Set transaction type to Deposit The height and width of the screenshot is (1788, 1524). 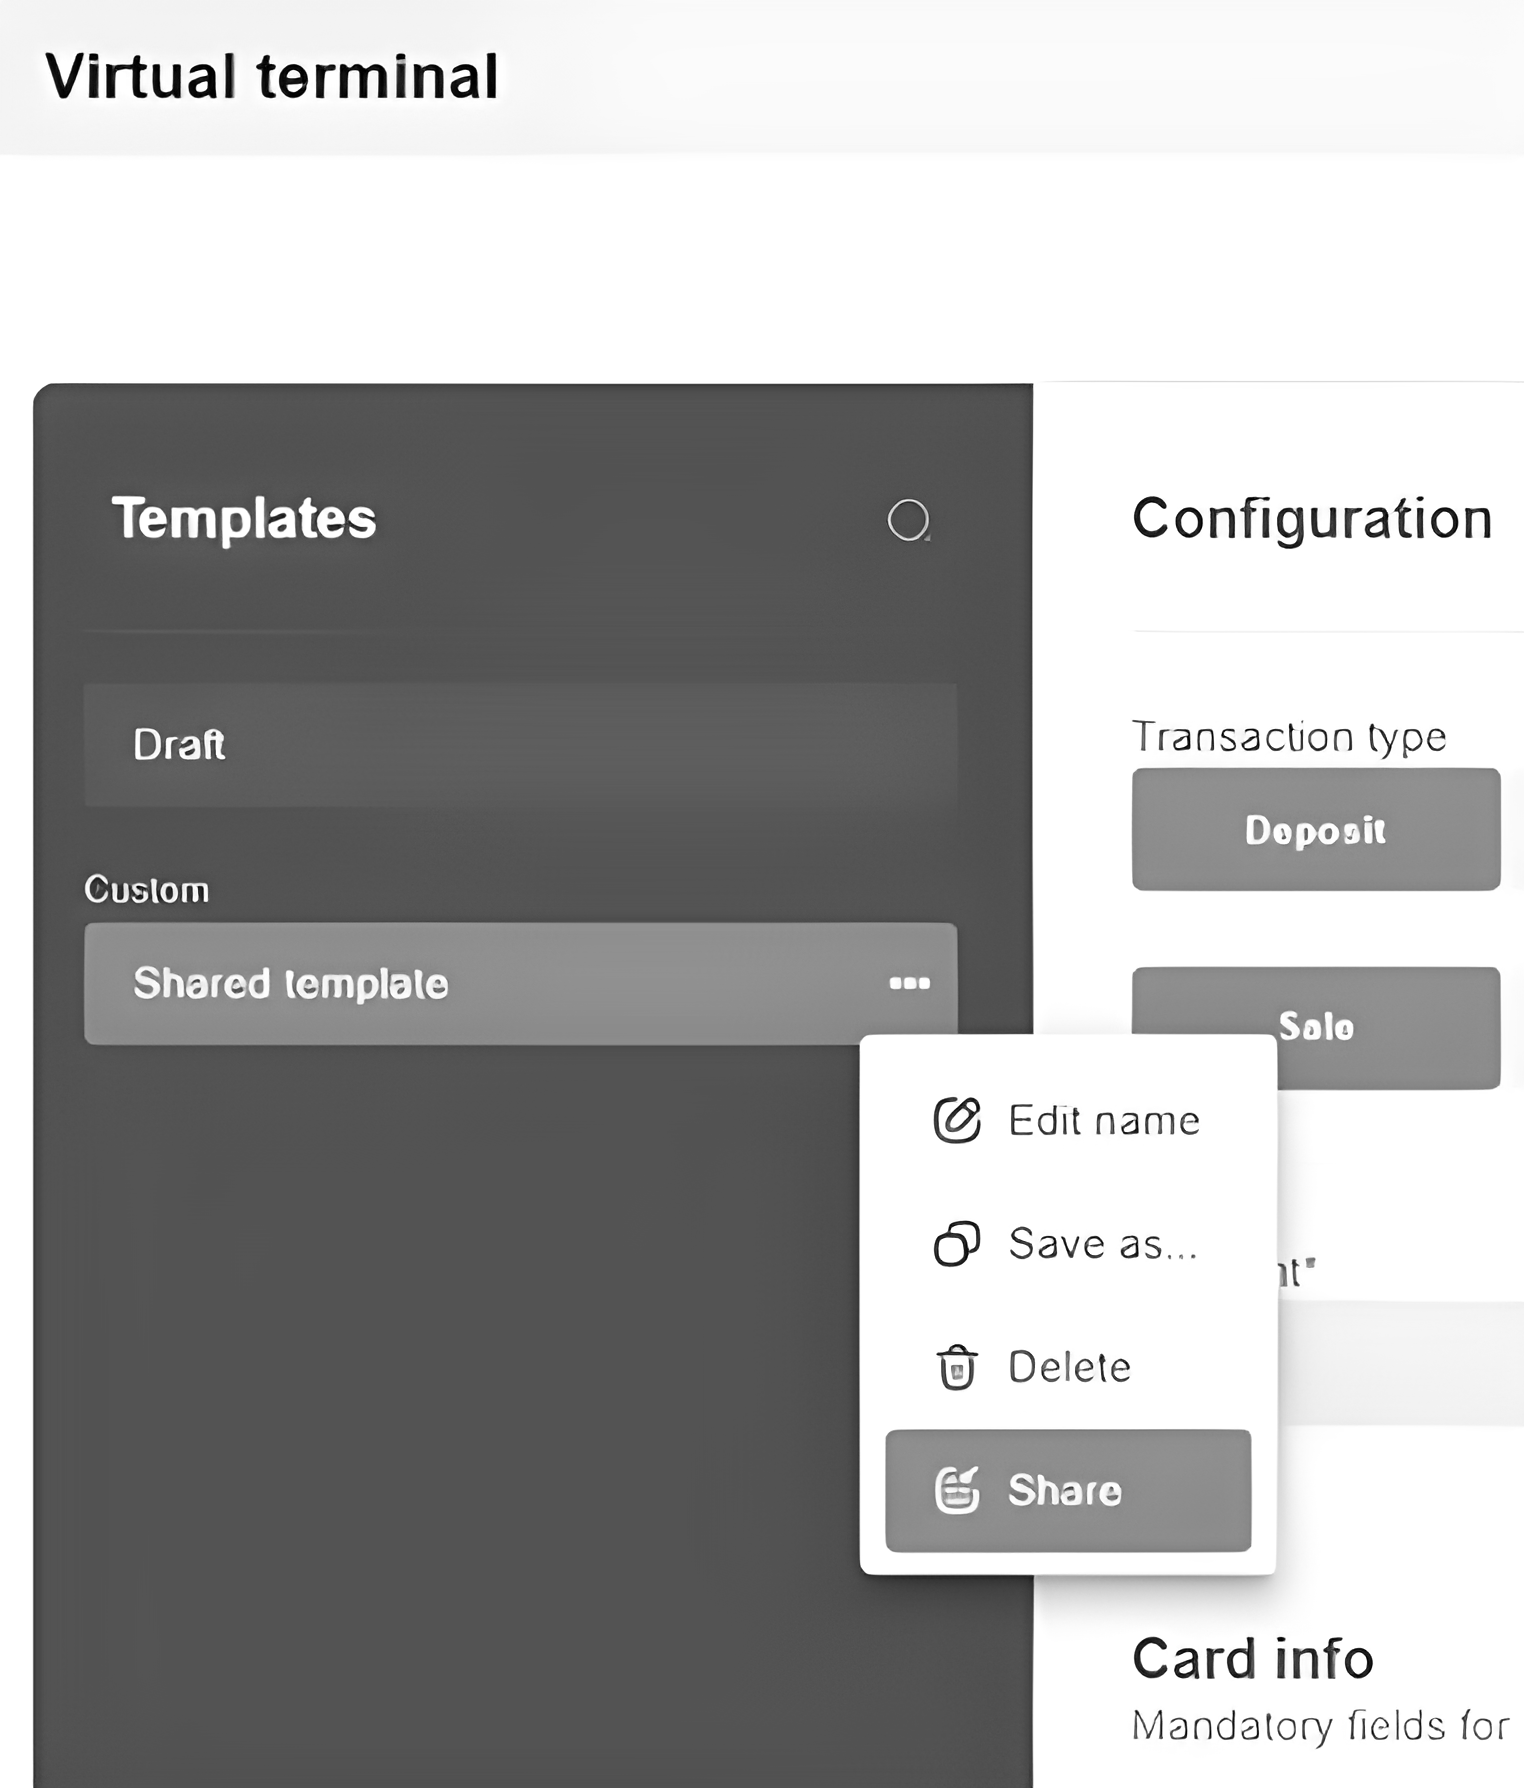click(x=1315, y=830)
